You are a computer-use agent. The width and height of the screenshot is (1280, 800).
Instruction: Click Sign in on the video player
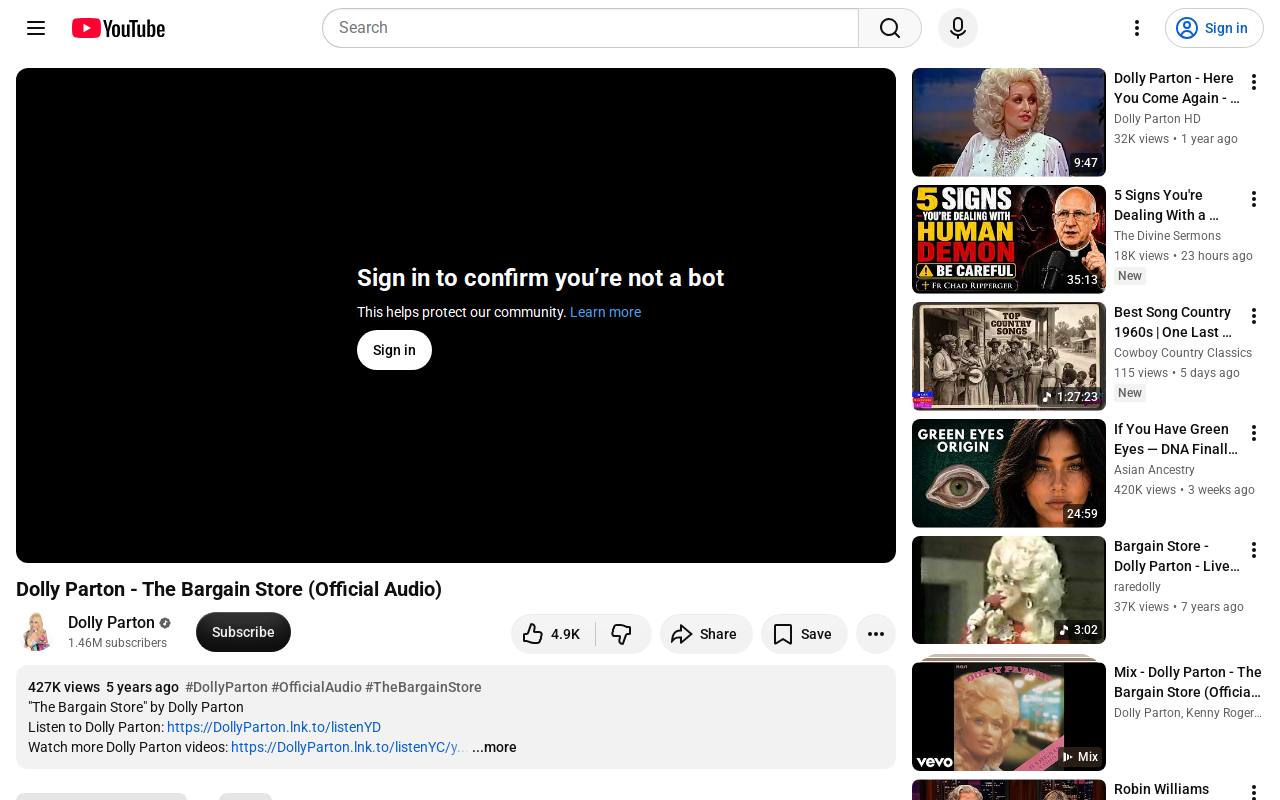click(394, 350)
